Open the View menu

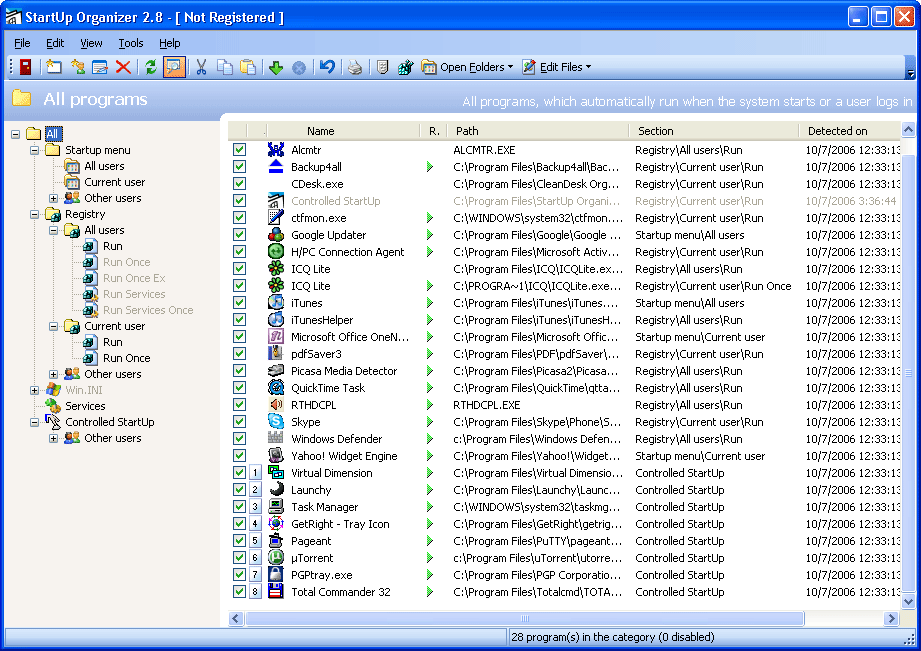pos(91,43)
